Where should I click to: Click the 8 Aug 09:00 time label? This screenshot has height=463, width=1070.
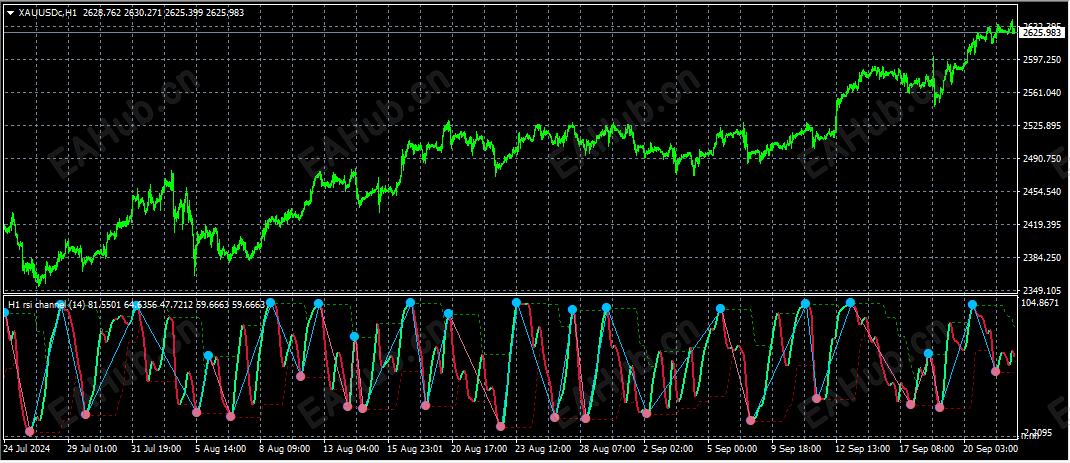tap(284, 449)
